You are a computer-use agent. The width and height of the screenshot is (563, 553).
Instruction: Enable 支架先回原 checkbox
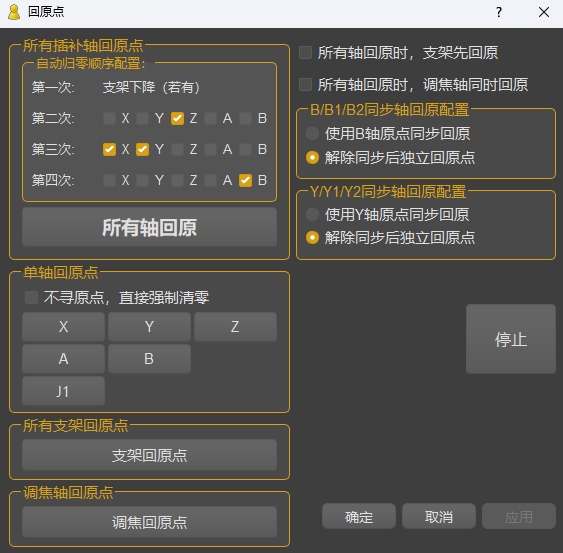click(x=305, y=52)
